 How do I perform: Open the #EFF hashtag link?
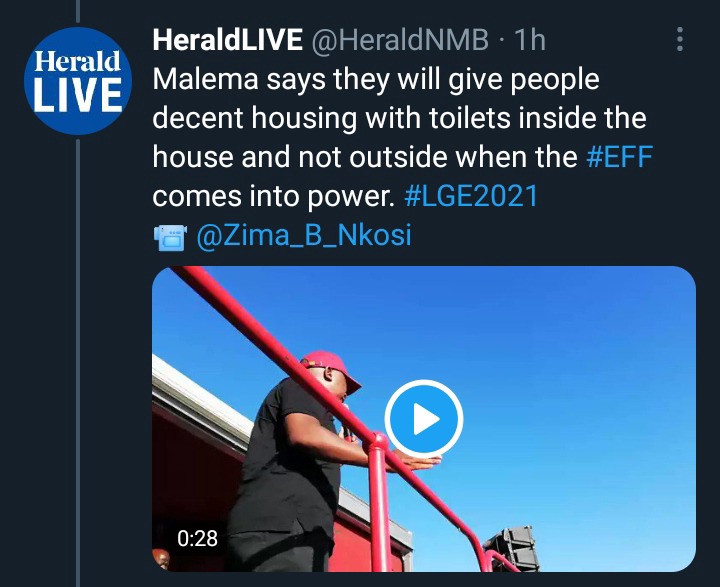[619, 157]
